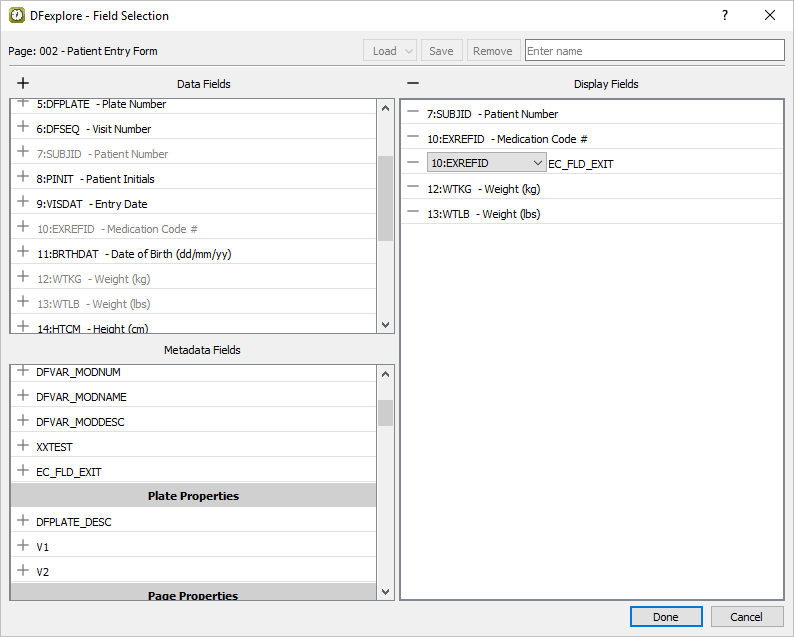Viewport: 794px width, 637px height.
Task: Click plus icon beside VISDAT Entry Date
Action: coord(23,203)
